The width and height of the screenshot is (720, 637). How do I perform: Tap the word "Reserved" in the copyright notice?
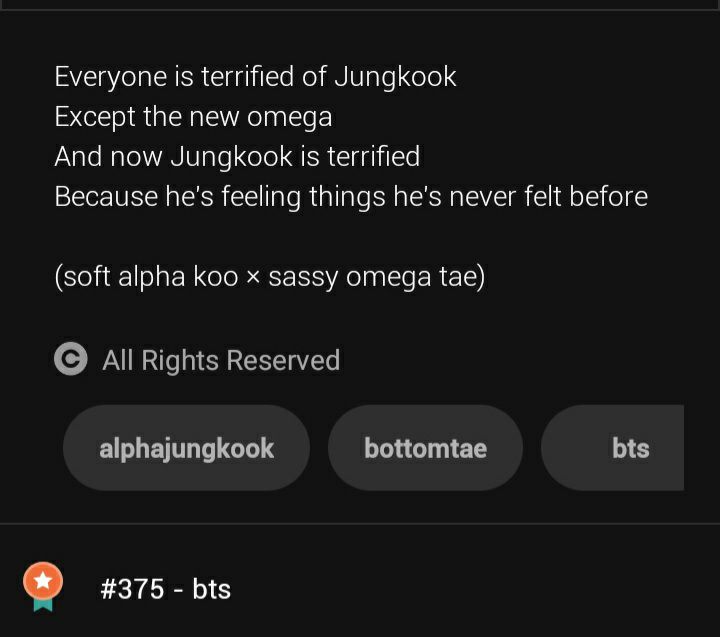(283, 360)
